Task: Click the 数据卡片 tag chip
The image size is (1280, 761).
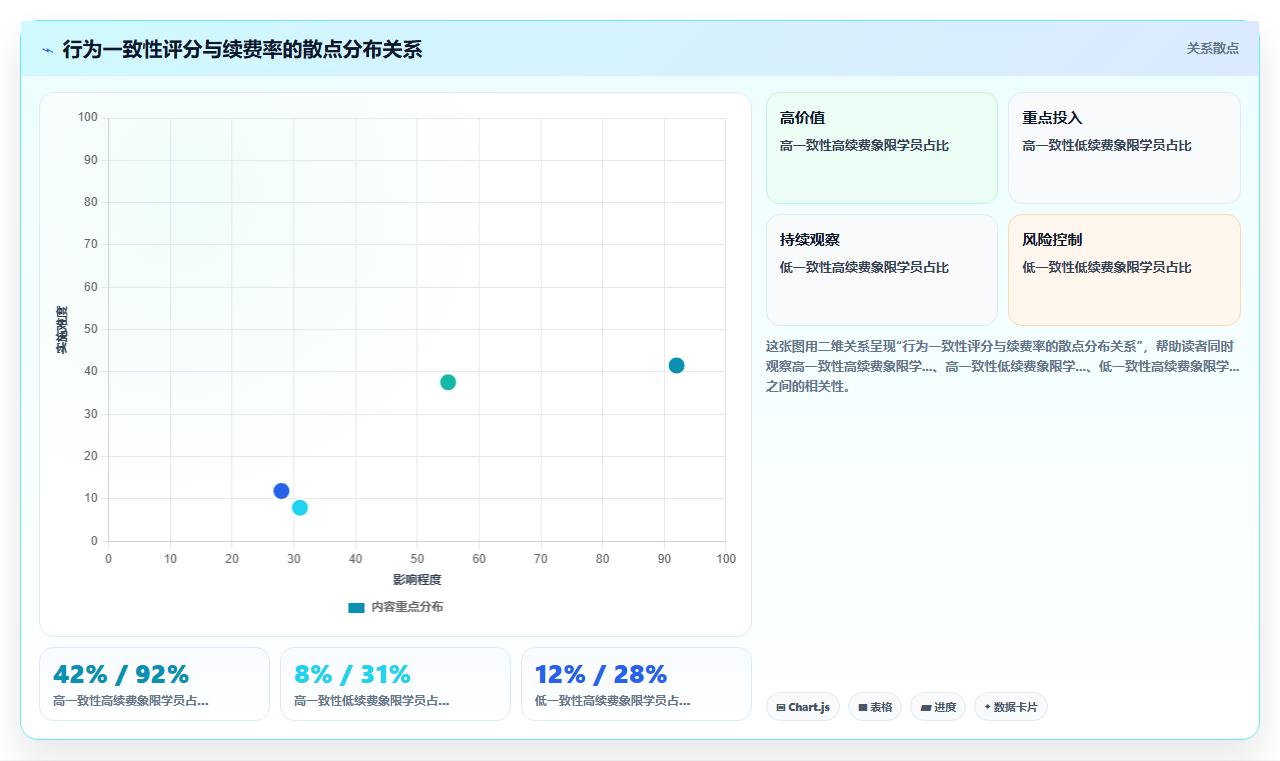Action: coord(1011,707)
